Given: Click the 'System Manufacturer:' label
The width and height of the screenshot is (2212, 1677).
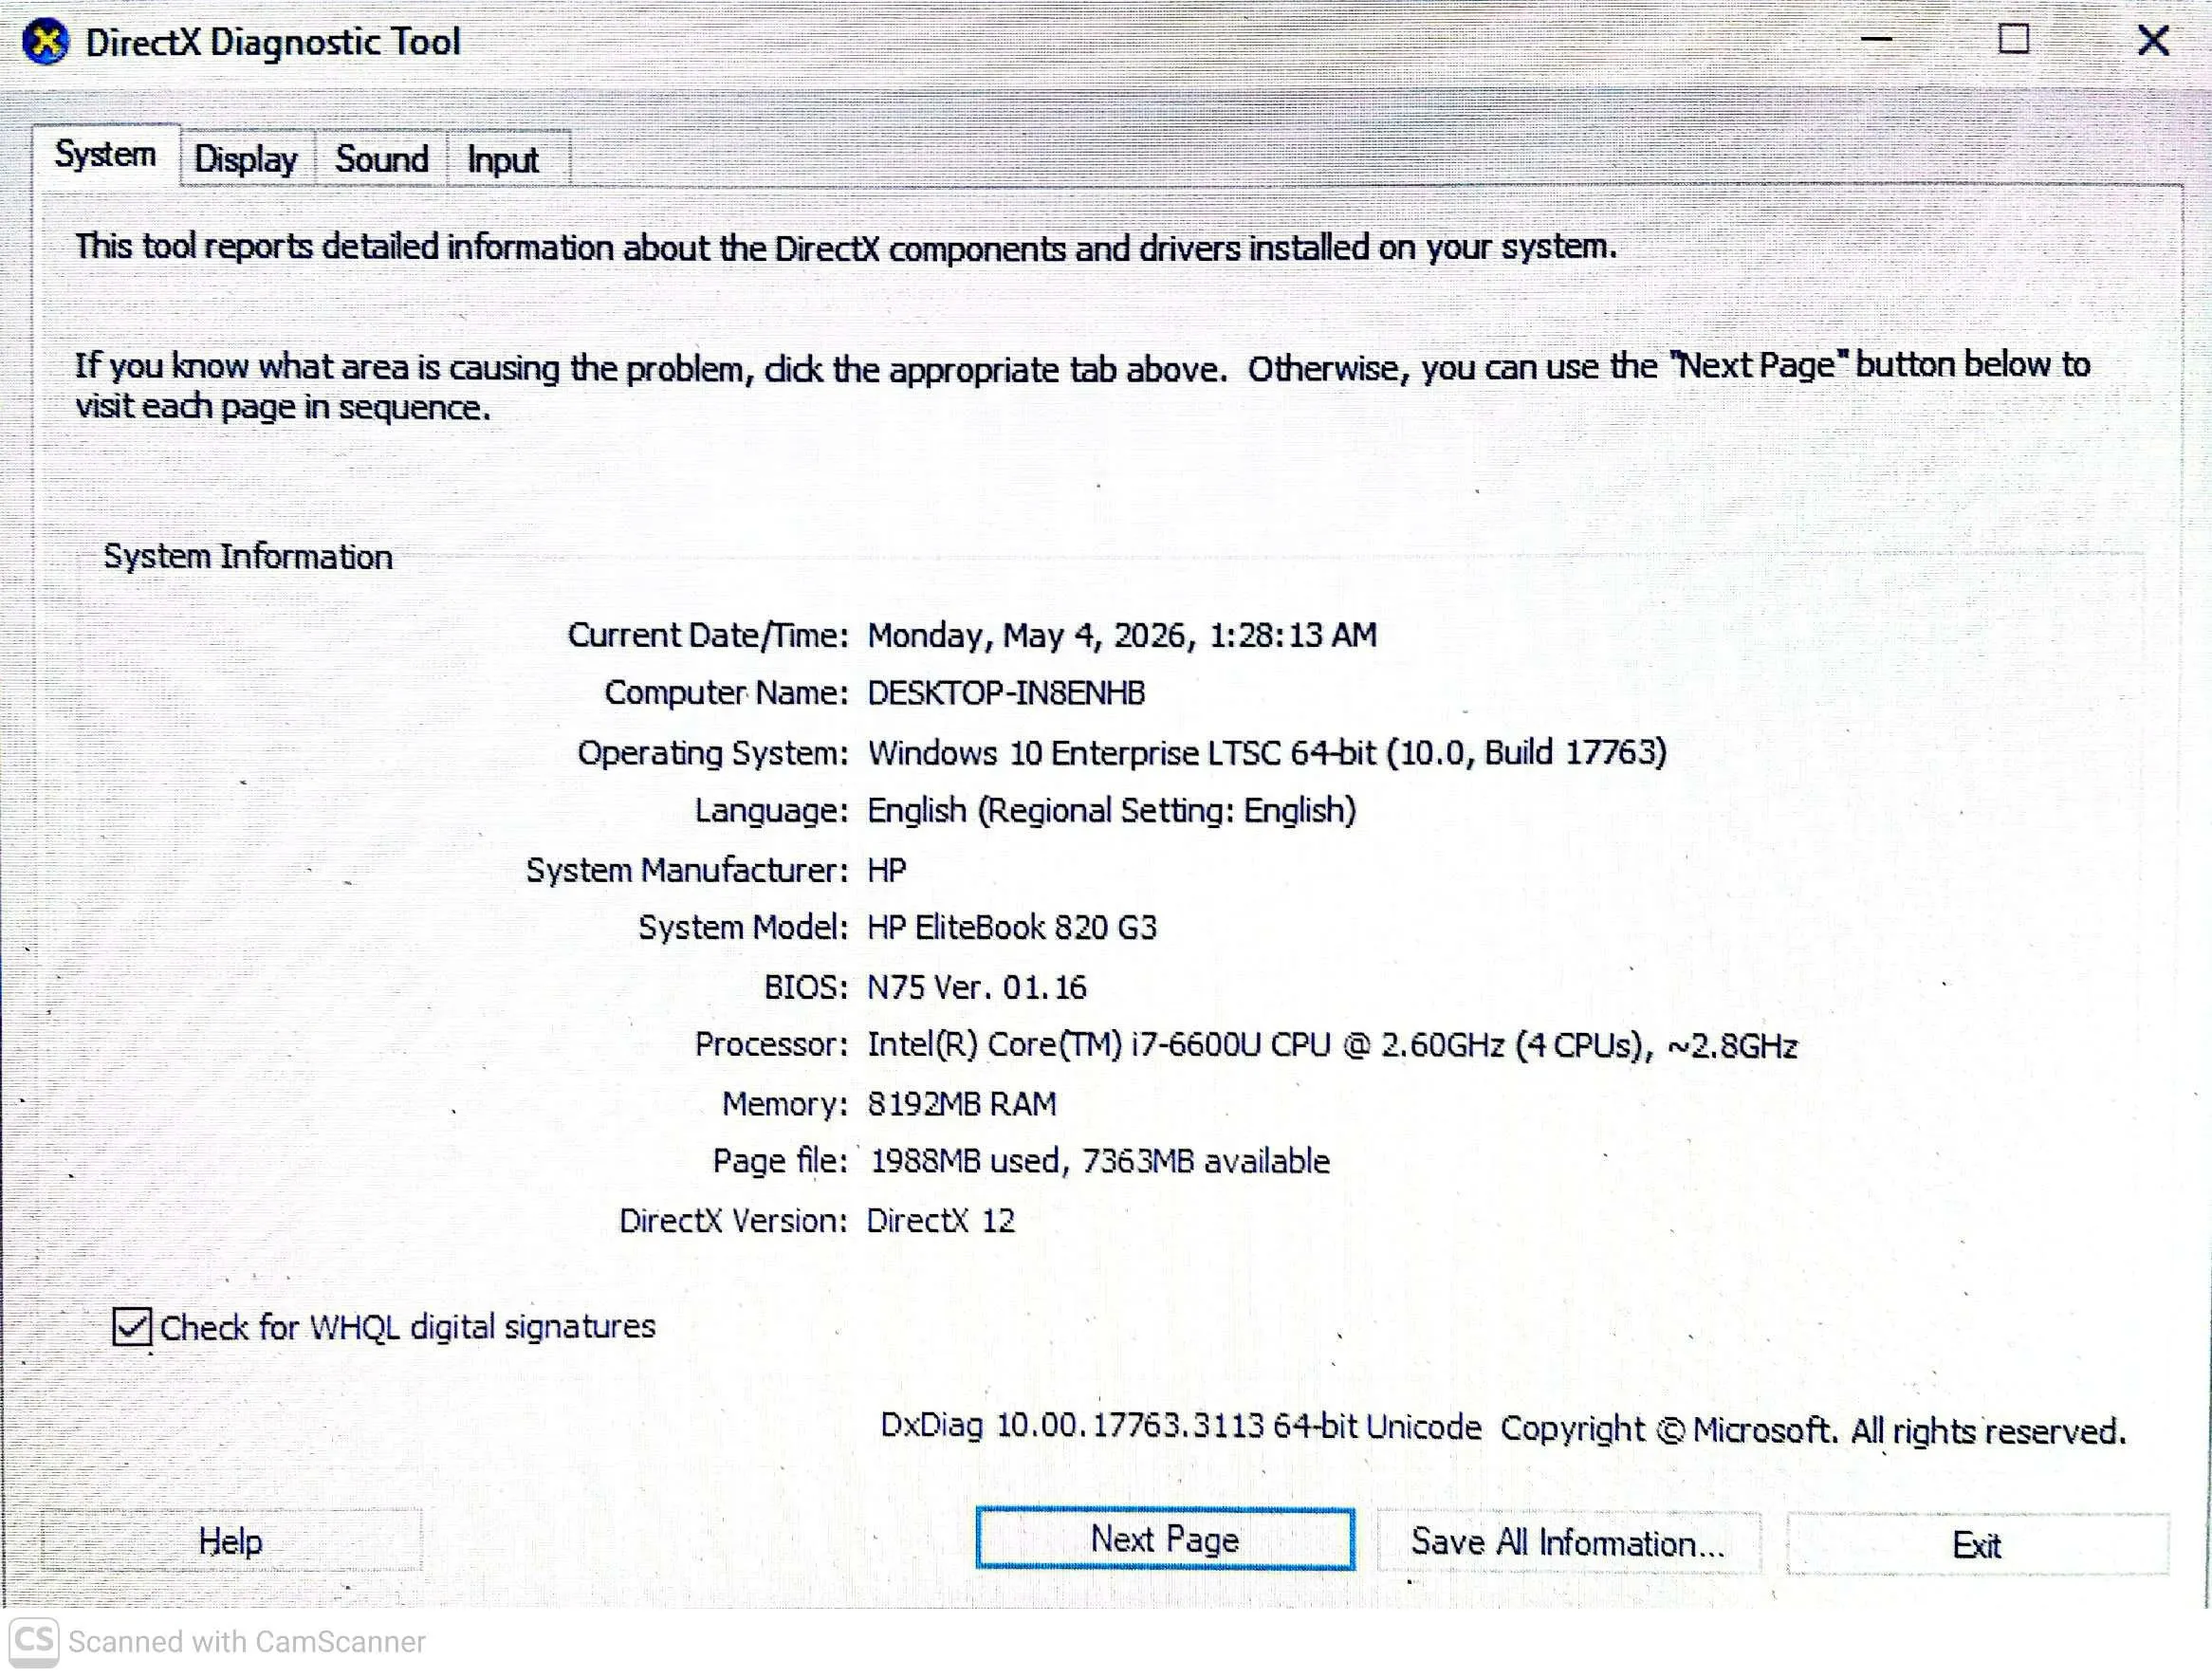Looking at the screenshot, I should (x=688, y=870).
